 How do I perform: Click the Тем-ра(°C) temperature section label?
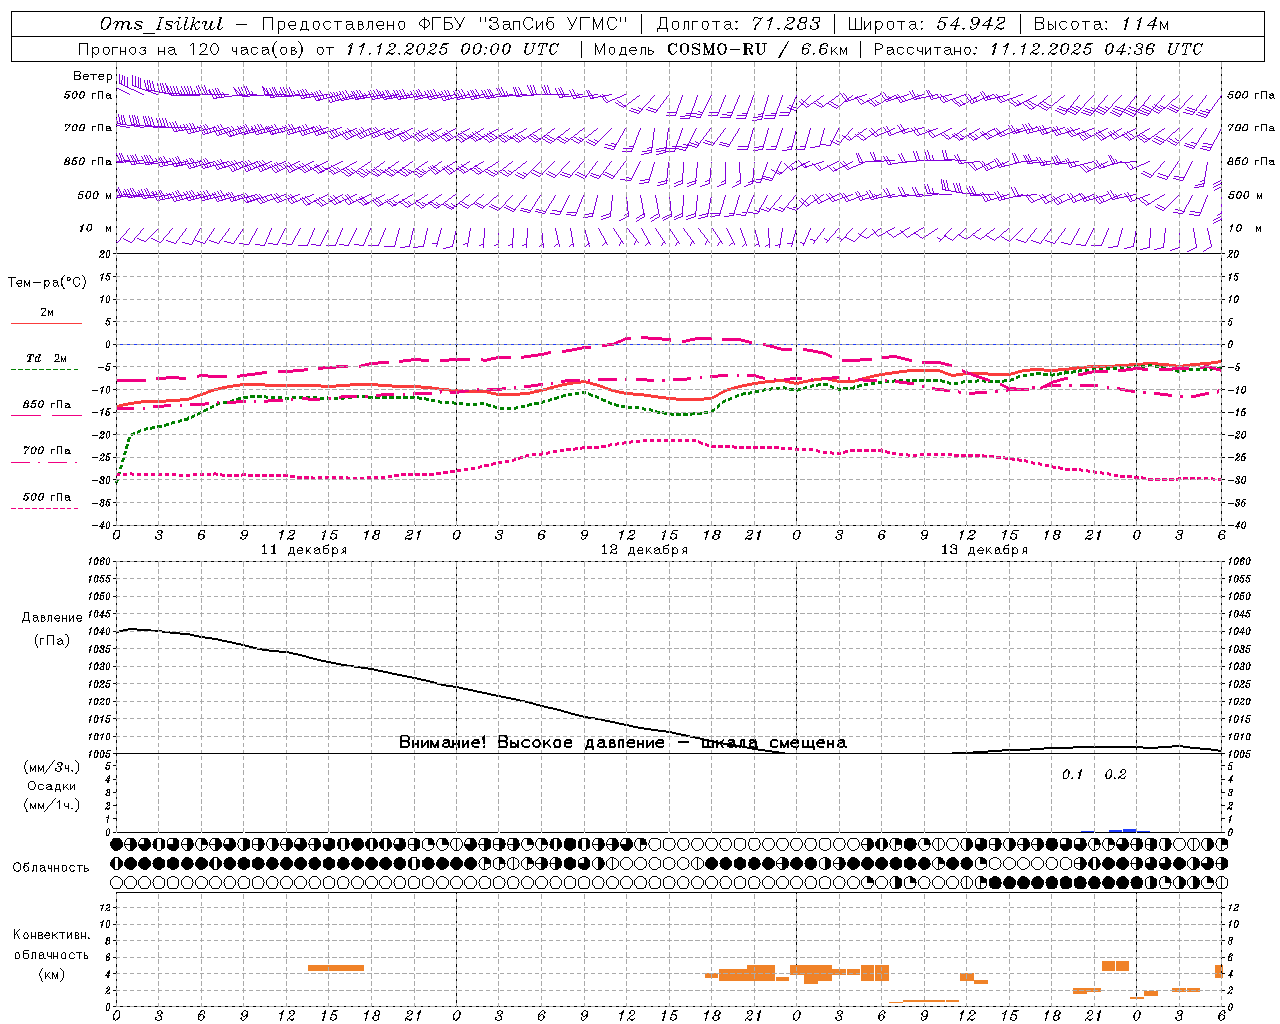[x=47, y=283]
